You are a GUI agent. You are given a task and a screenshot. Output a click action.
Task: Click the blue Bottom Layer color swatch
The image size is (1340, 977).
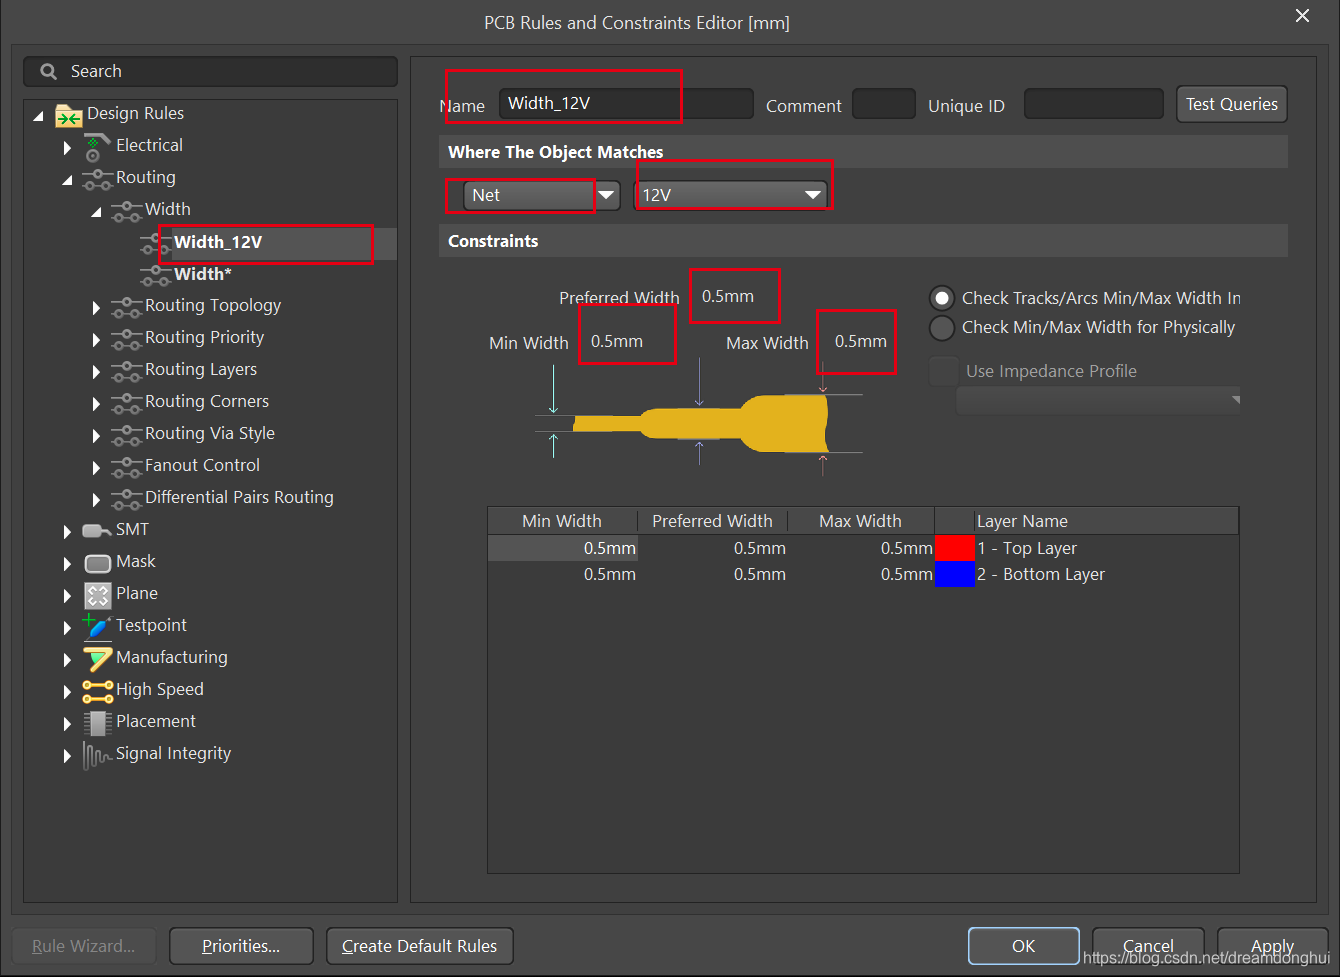[955, 574]
